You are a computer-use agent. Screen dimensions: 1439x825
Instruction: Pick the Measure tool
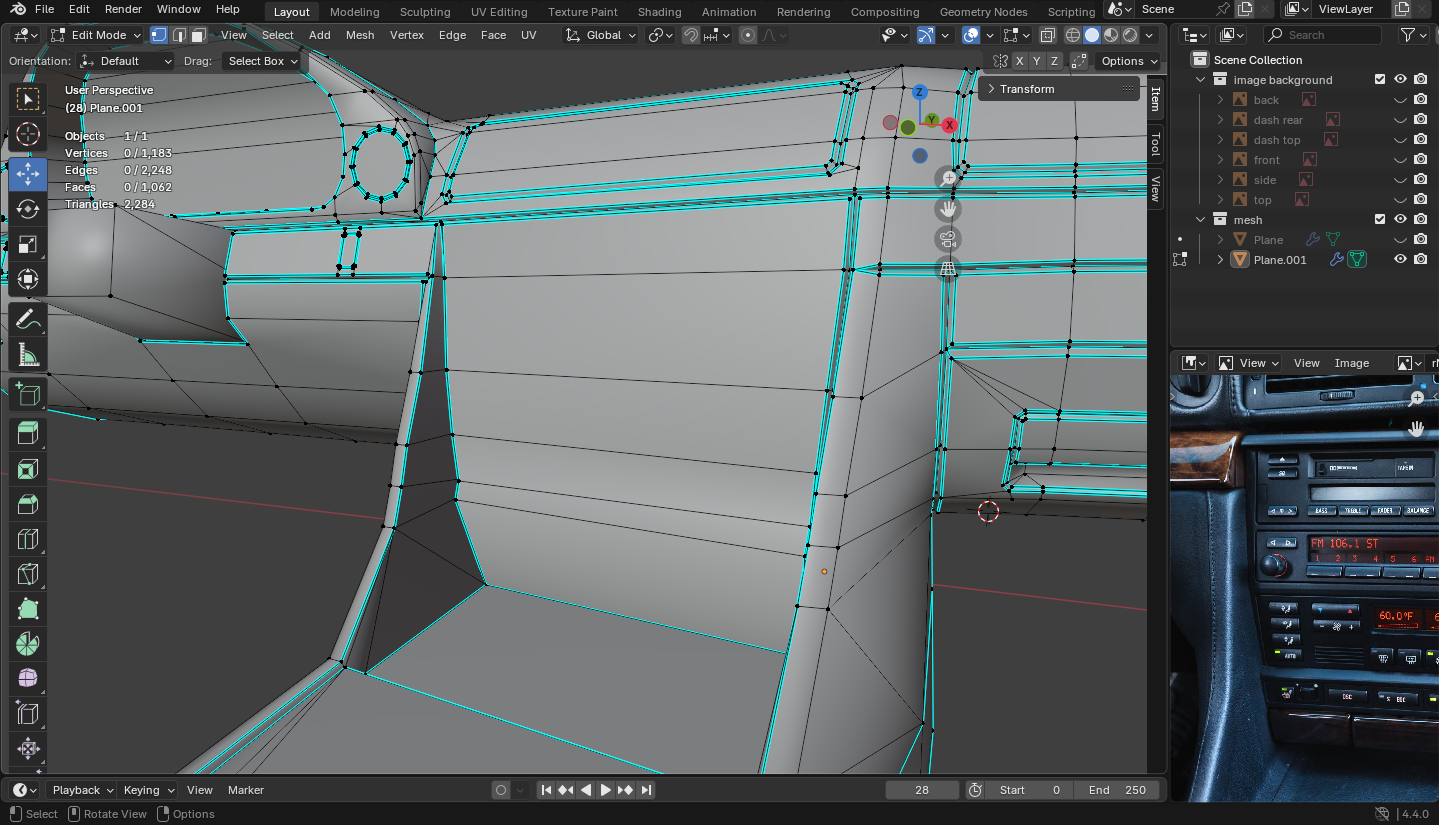click(x=28, y=355)
